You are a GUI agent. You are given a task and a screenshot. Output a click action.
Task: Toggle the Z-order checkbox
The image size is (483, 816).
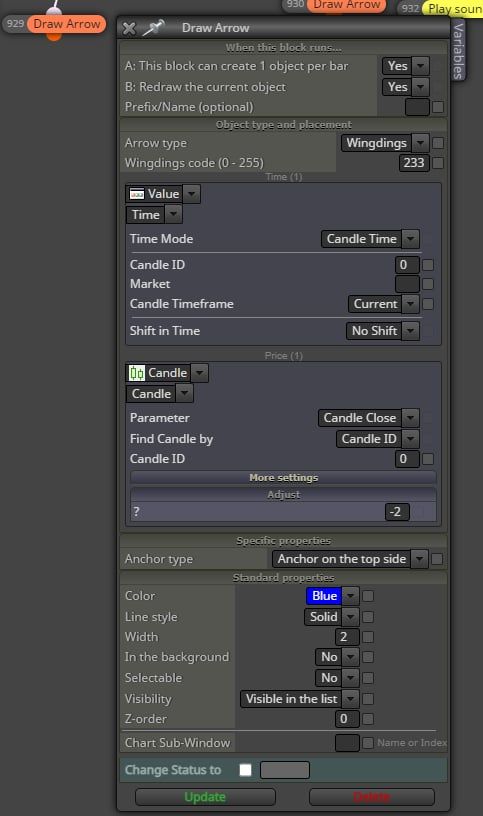pyautogui.click(x=367, y=719)
